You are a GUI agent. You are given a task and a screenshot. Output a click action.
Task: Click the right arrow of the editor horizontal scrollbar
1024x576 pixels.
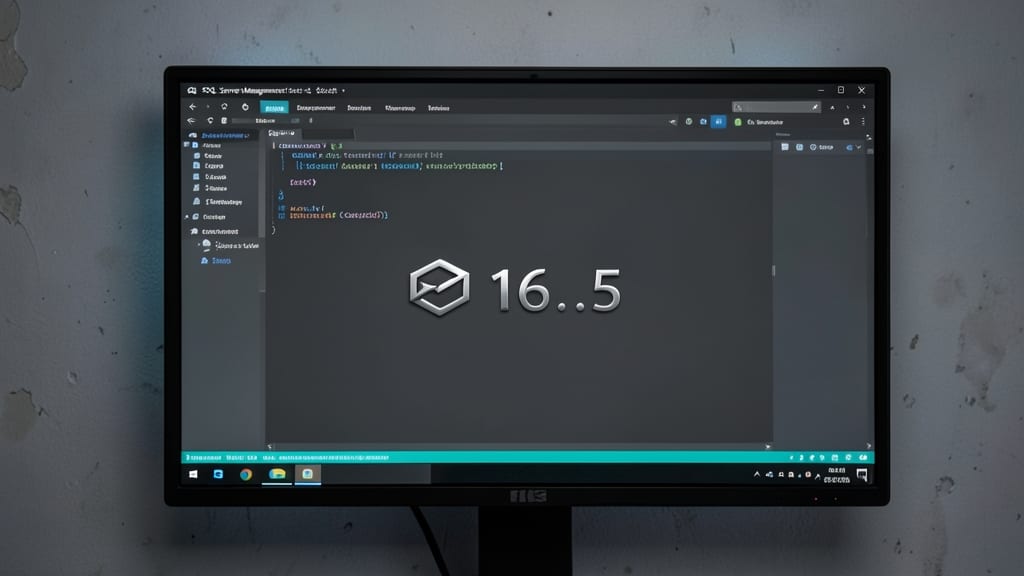coord(767,447)
